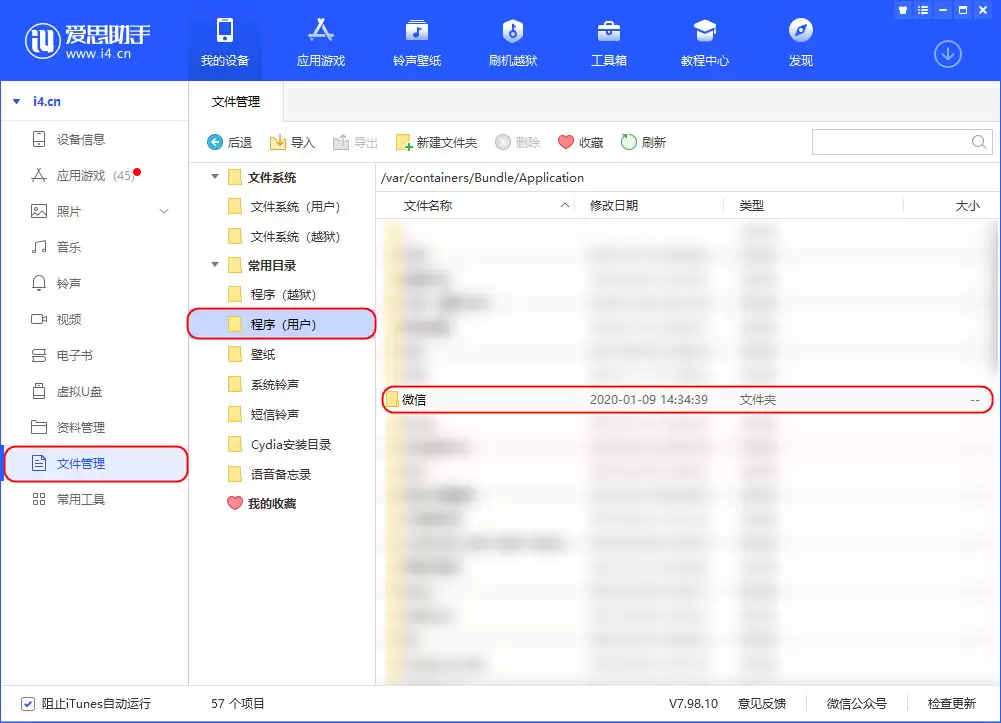The height and width of the screenshot is (723, 1001).
Task: Select 程序 (越狱) folder
Action: 272,295
